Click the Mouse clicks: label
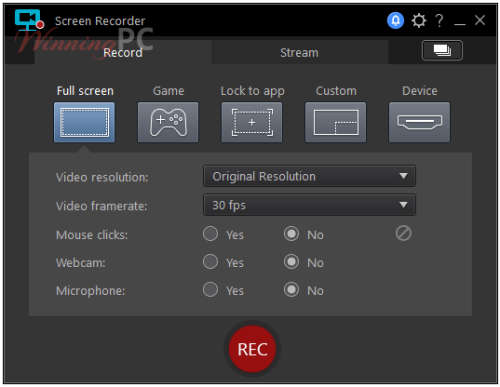Viewport: 500px width, 387px height. click(x=92, y=235)
